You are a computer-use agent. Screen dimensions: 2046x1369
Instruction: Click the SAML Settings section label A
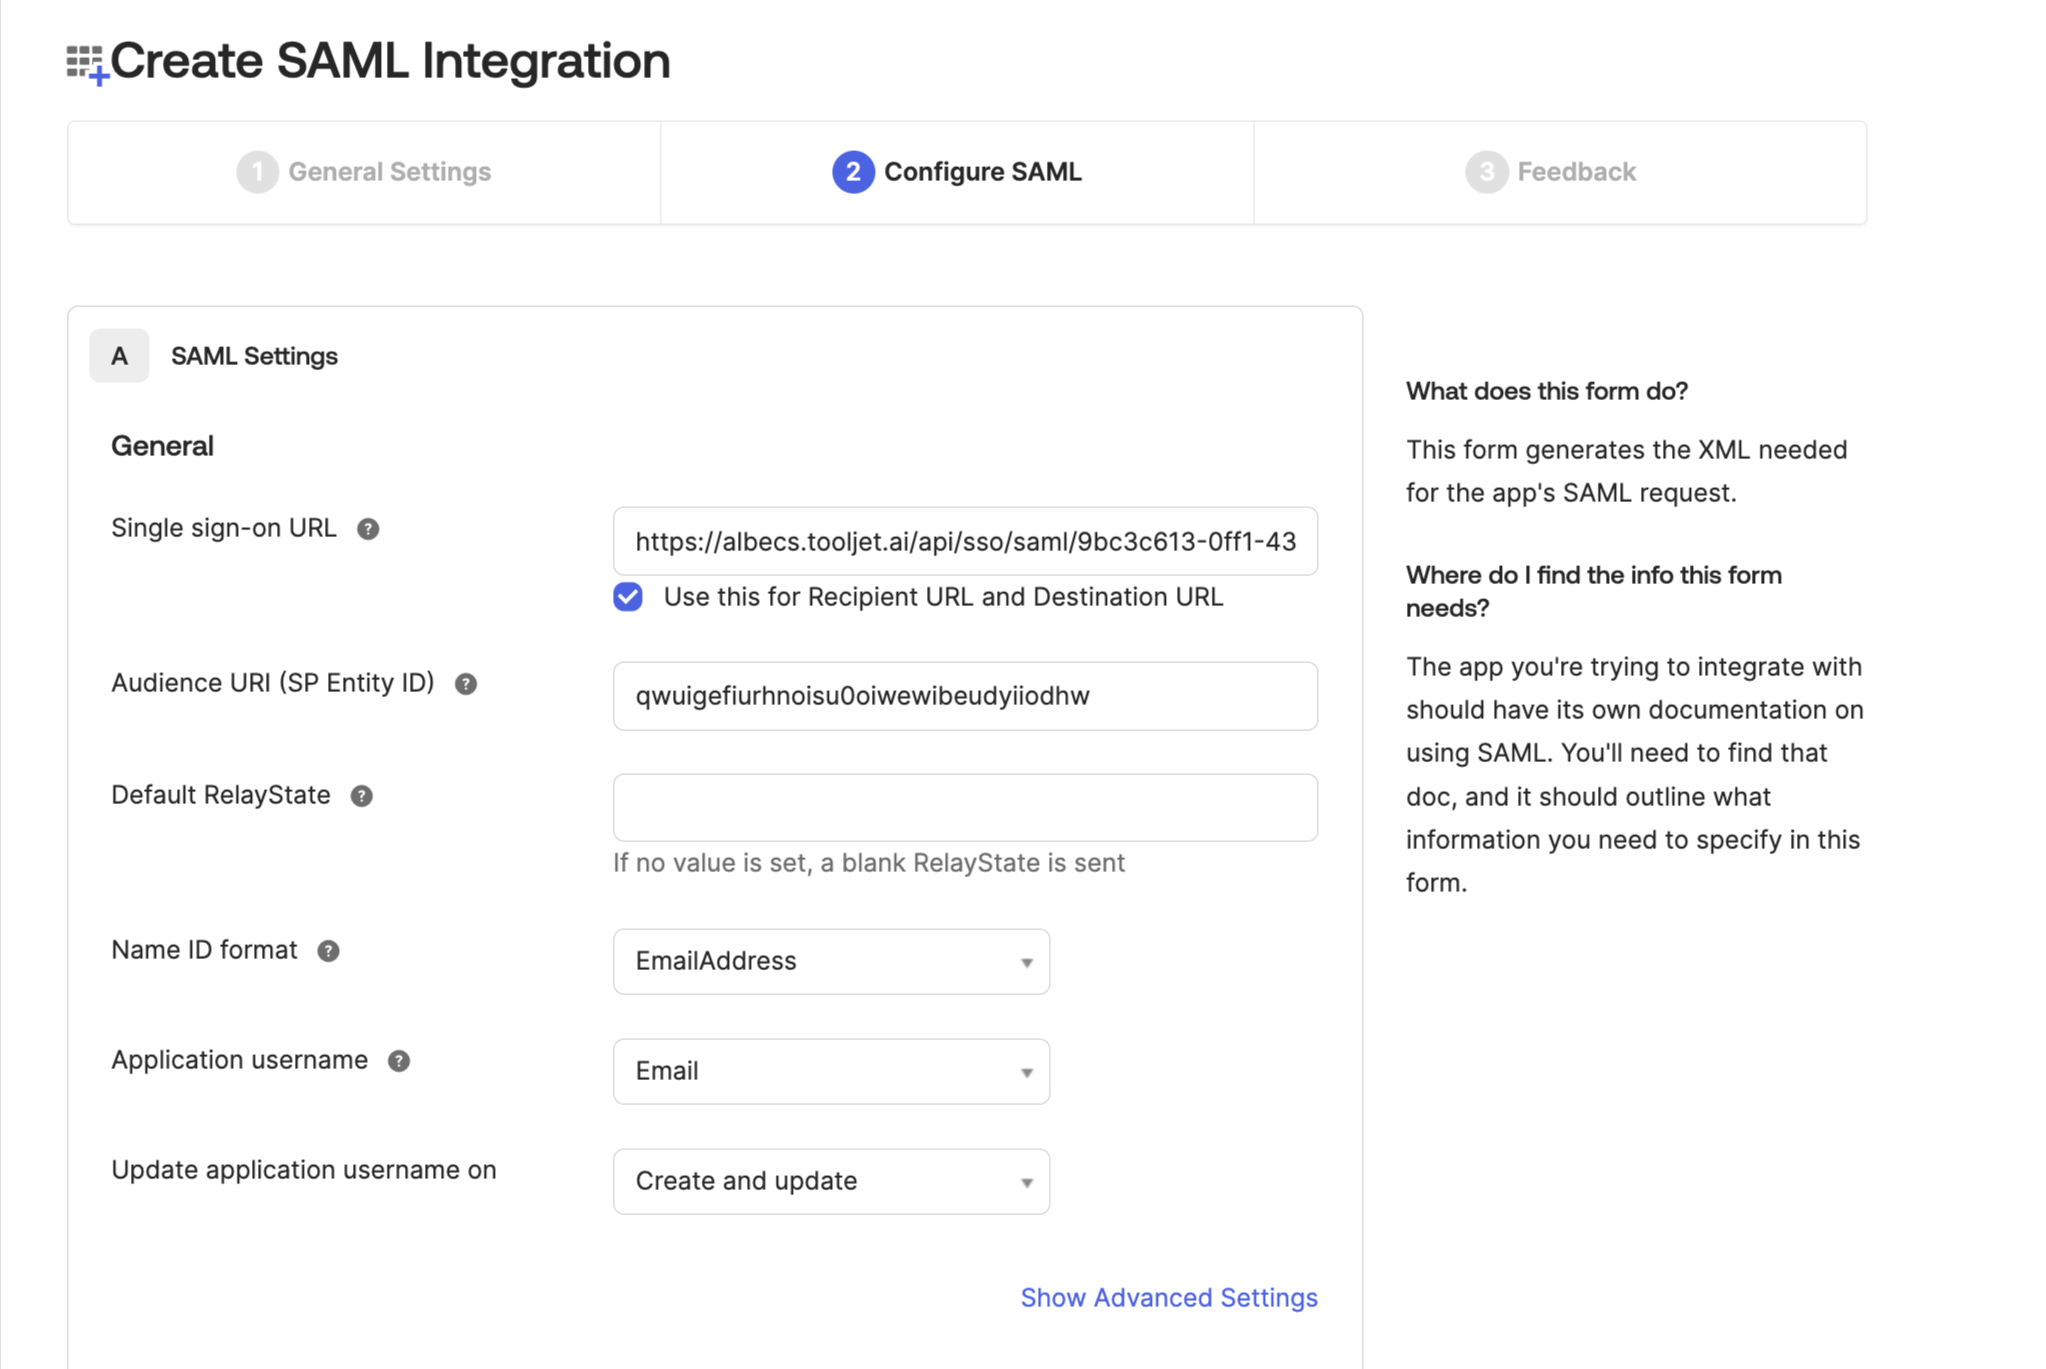coord(118,355)
